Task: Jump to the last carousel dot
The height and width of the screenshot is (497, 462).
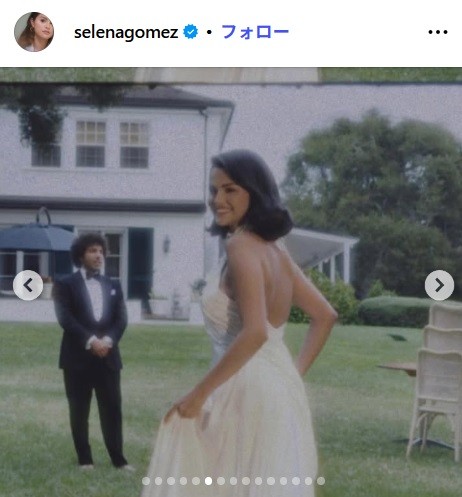Action: pyautogui.click(x=321, y=481)
